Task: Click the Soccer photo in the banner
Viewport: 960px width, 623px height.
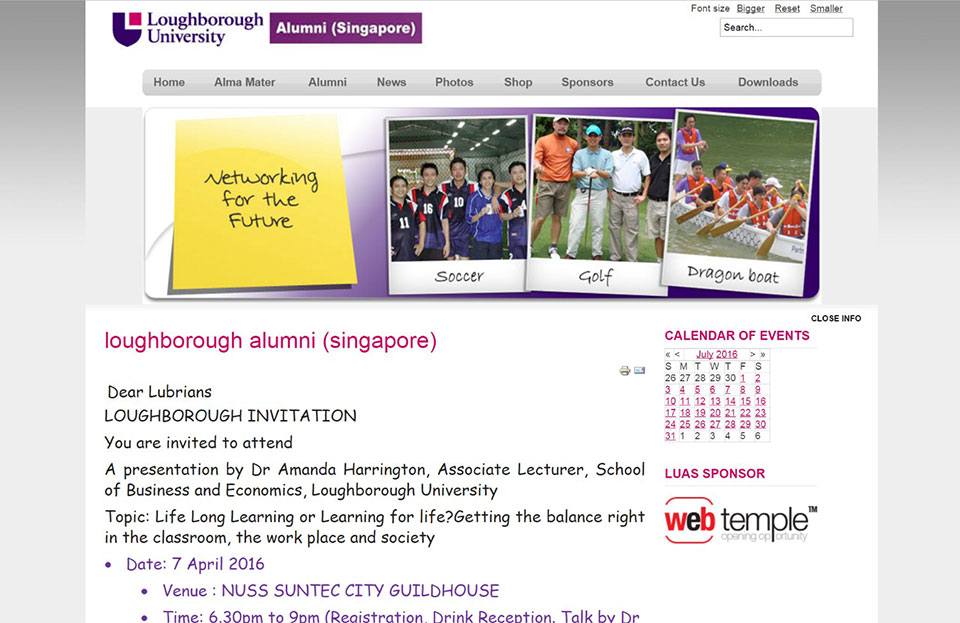Action: [x=457, y=204]
